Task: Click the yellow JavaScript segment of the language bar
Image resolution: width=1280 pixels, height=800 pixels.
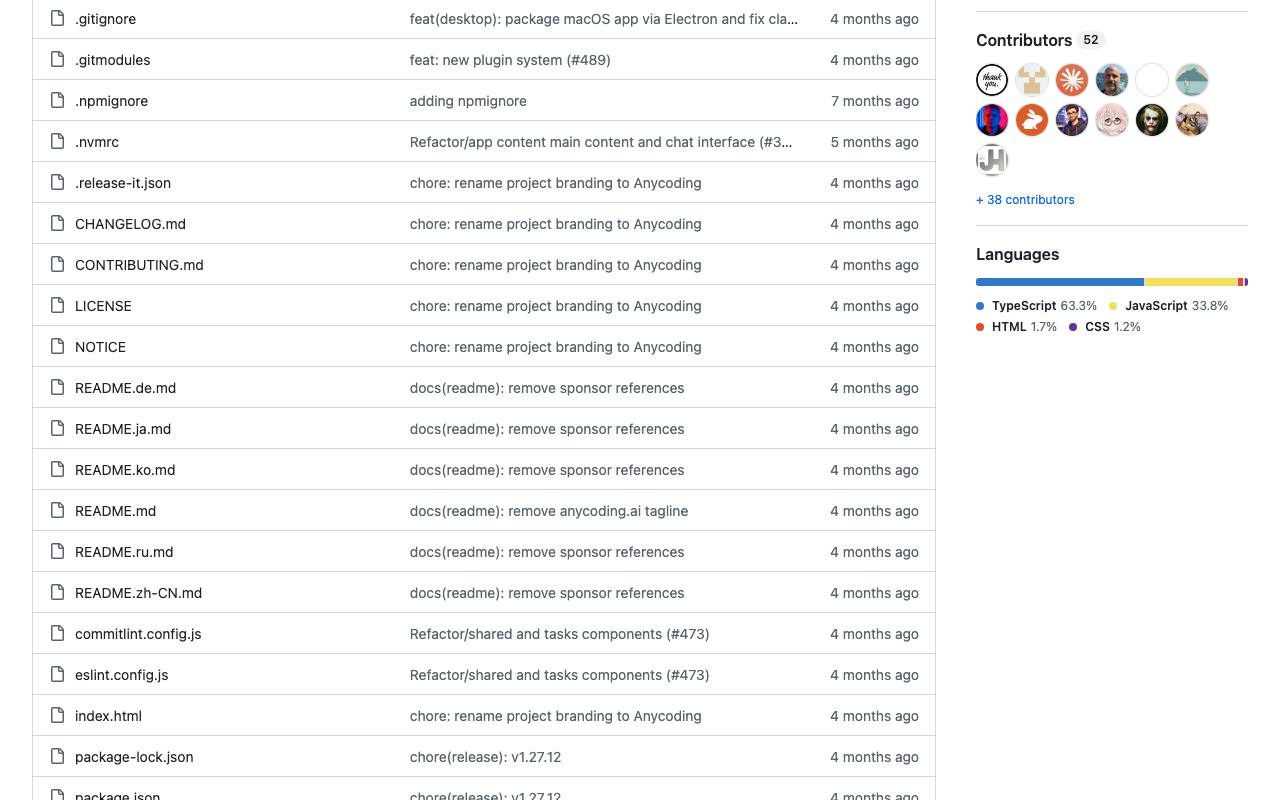Action: pyautogui.click(x=1191, y=282)
